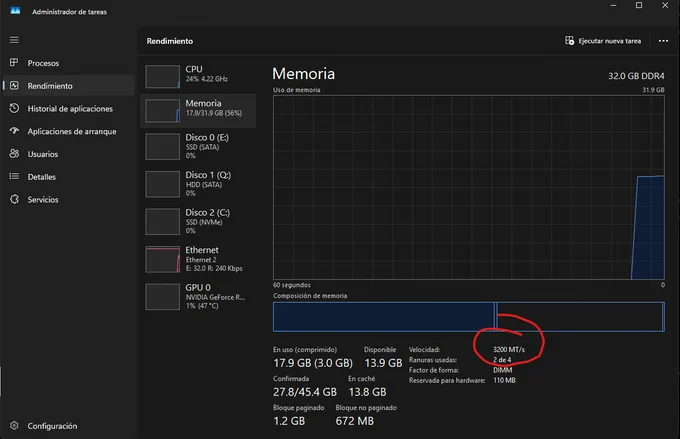
Task: Click the '1.2 GB' Bloque paginado value
Action: coord(289,421)
